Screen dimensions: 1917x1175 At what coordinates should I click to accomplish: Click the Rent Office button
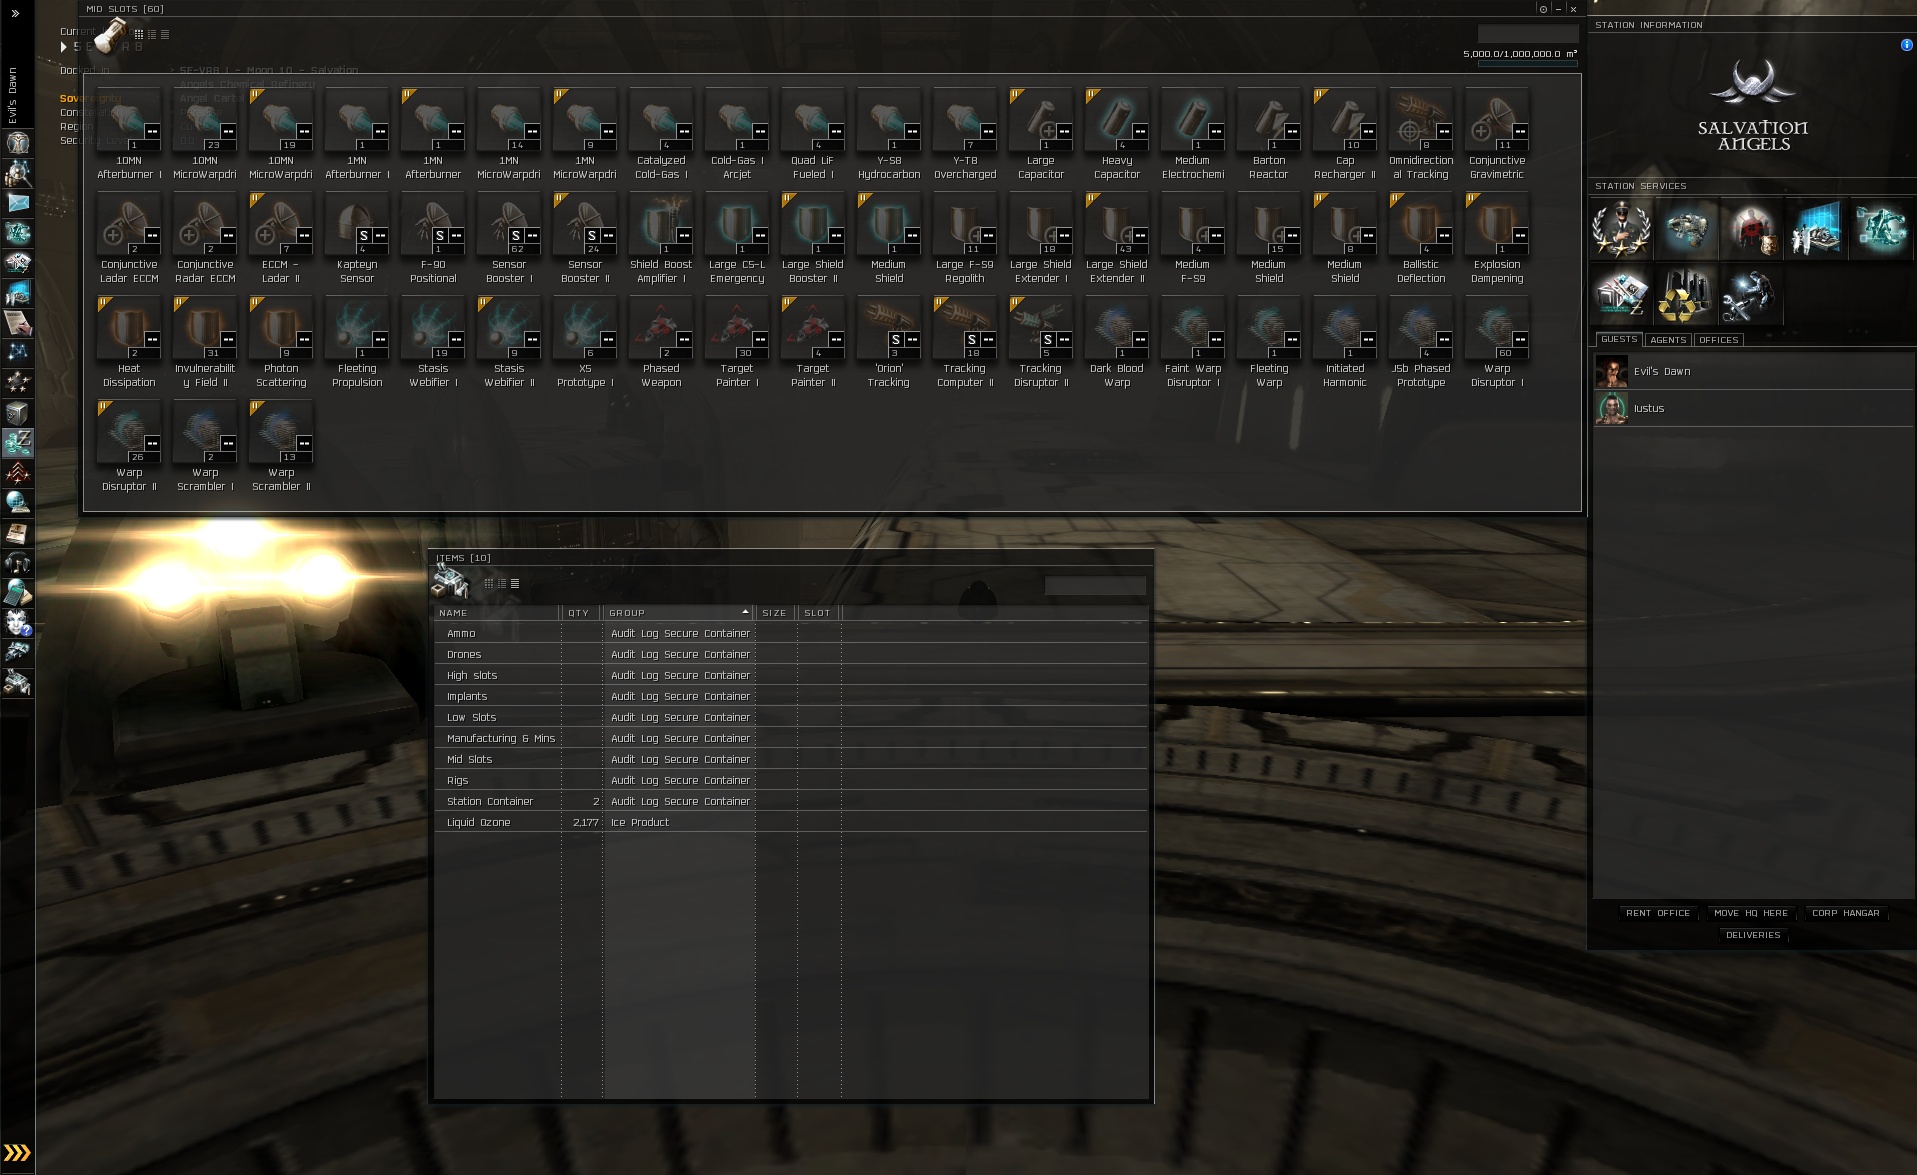click(1658, 913)
